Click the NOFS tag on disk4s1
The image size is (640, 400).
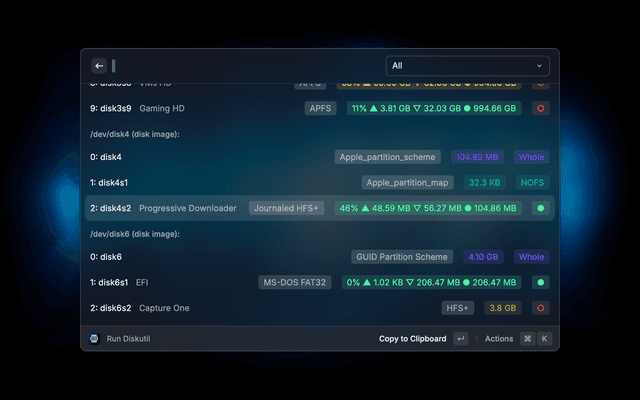coord(532,183)
